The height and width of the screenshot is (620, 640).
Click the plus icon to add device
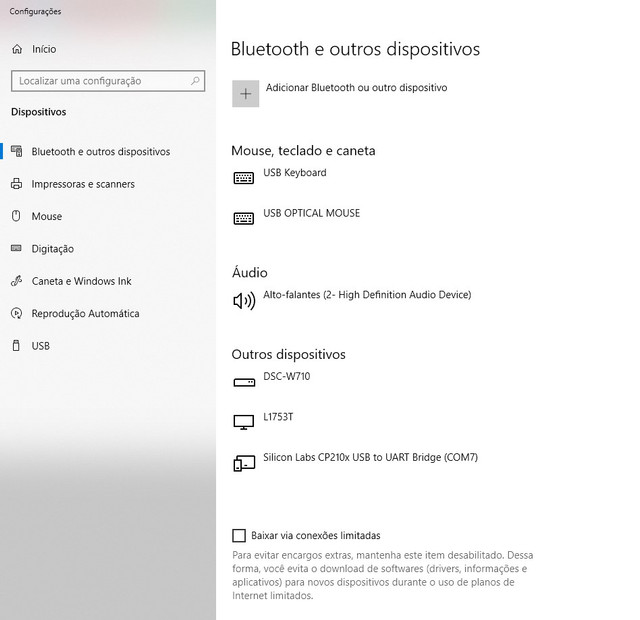point(245,93)
